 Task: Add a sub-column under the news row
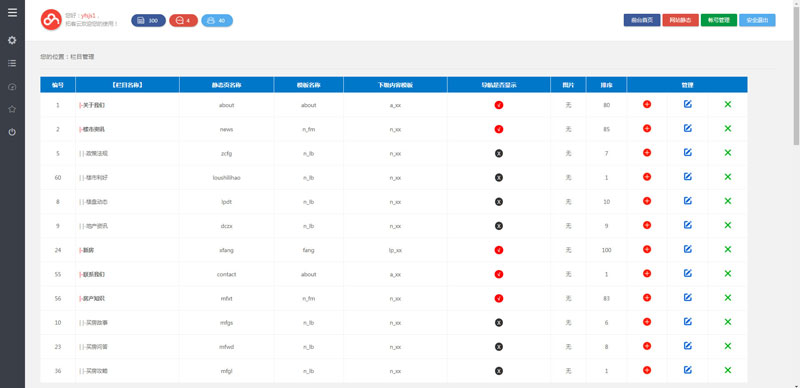click(647, 129)
